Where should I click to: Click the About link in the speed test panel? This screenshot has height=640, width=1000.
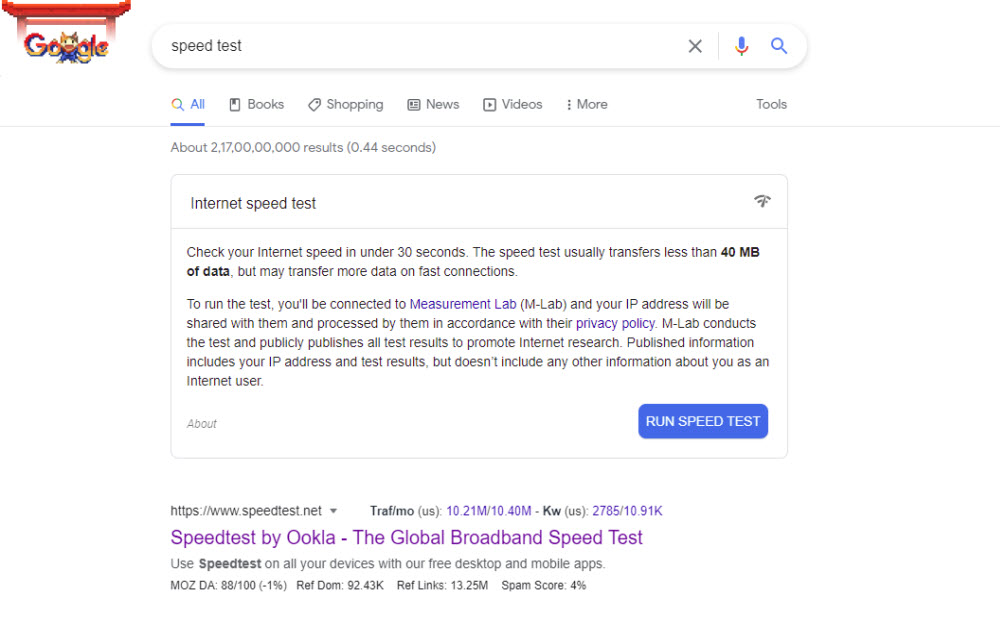click(x=201, y=423)
